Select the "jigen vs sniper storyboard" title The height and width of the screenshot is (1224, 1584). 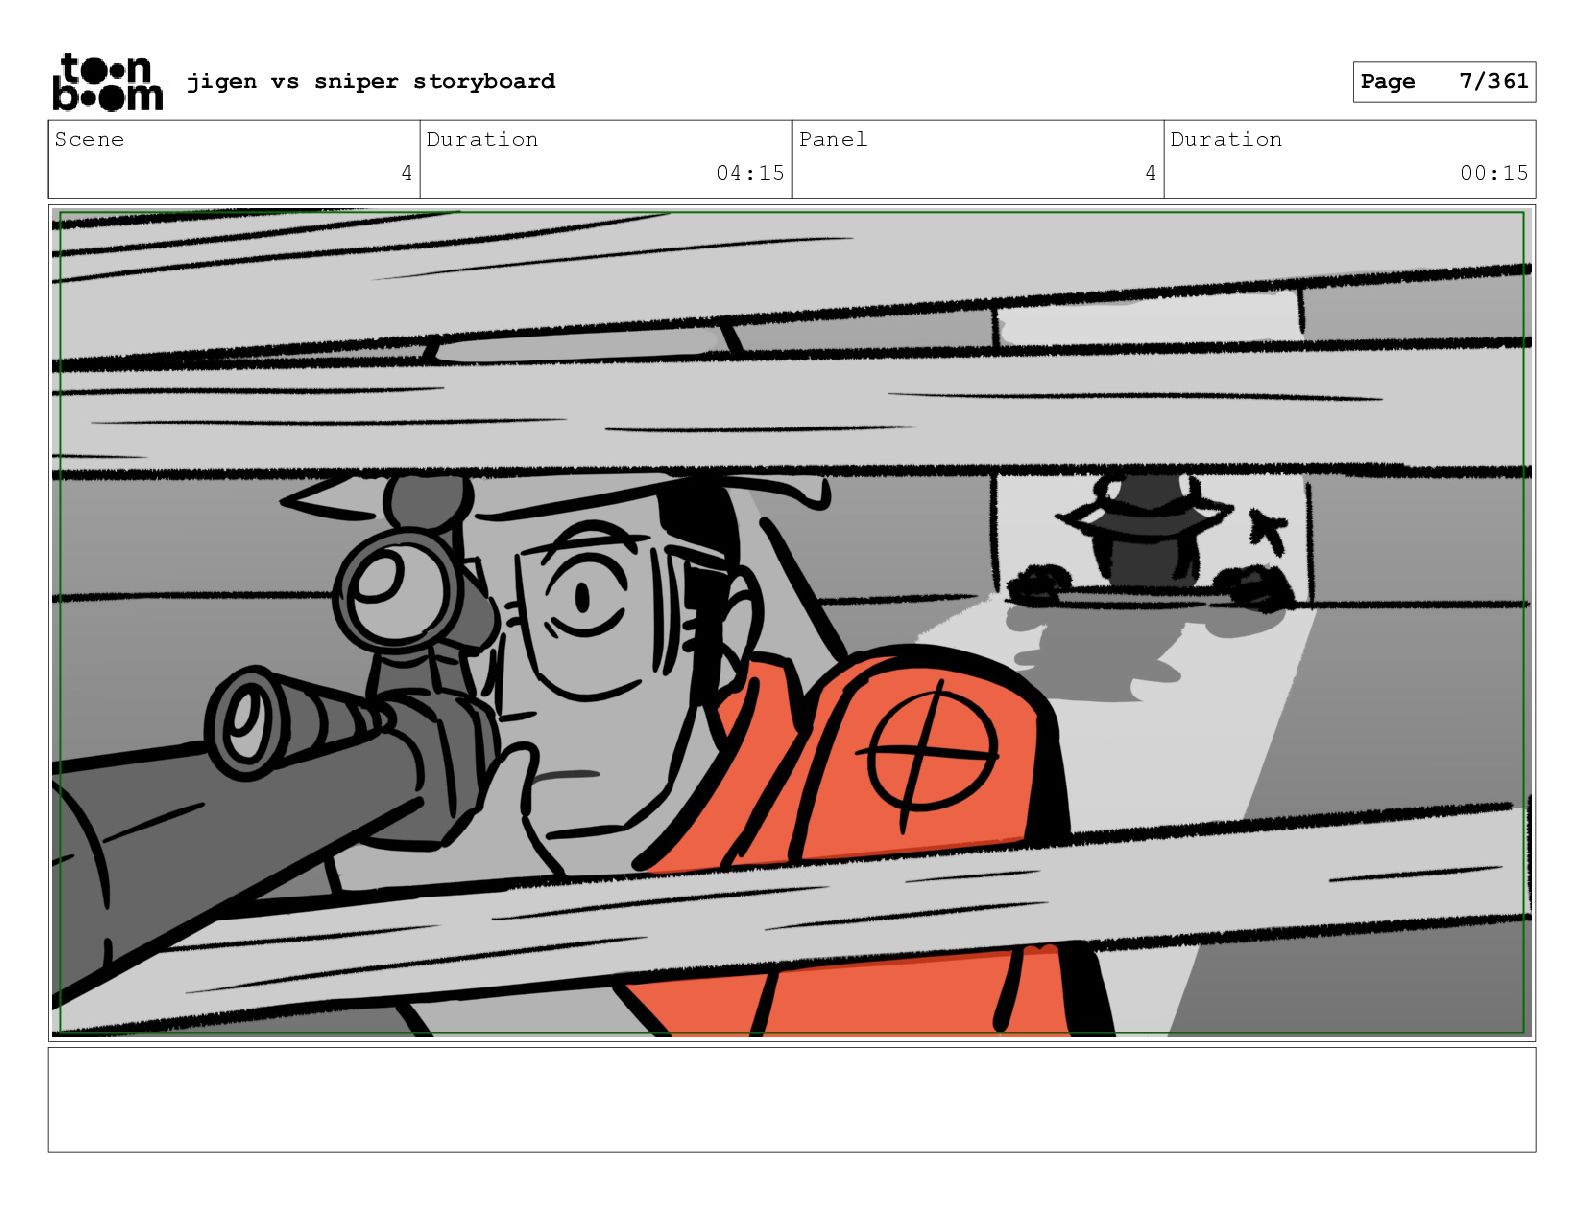pyautogui.click(x=371, y=81)
